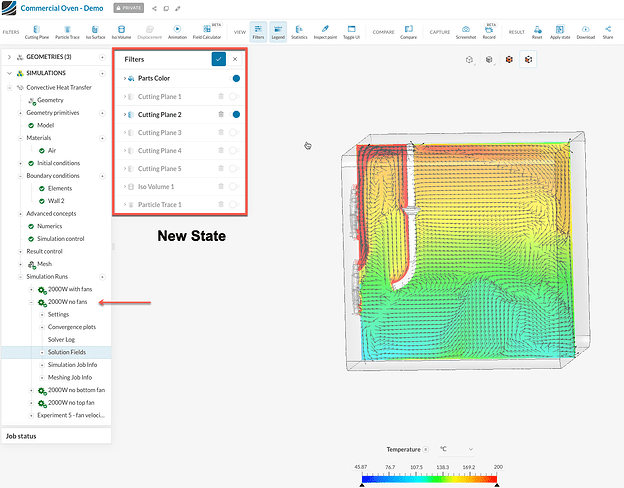The image size is (624, 488).
Task: Open Convergence plots in the tree
Action: point(71,327)
